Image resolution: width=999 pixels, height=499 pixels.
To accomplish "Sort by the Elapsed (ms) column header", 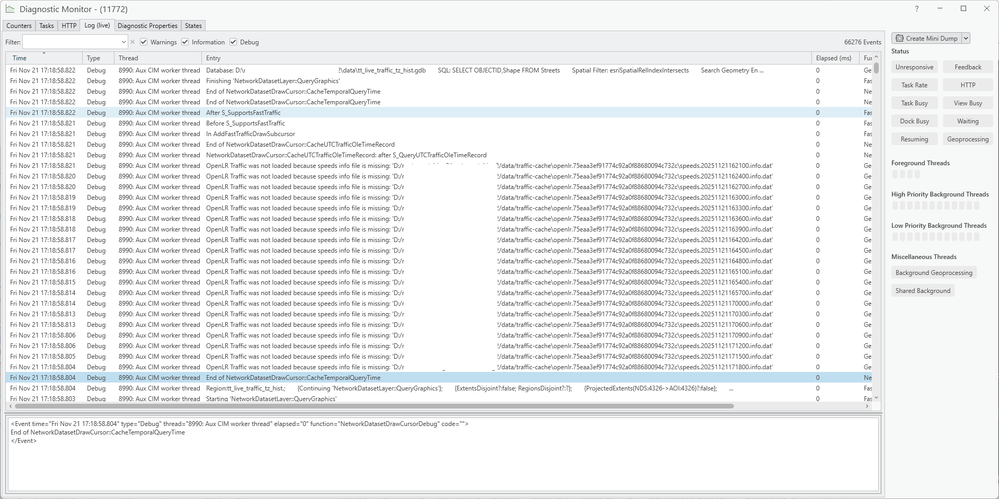I will click(x=835, y=58).
